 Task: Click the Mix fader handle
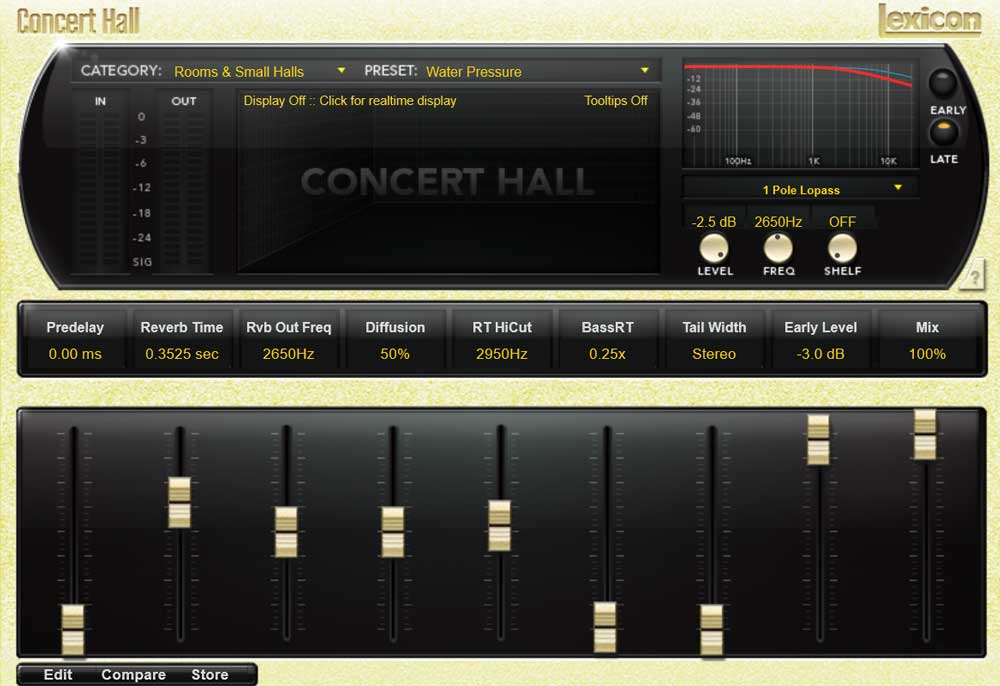(x=925, y=434)
